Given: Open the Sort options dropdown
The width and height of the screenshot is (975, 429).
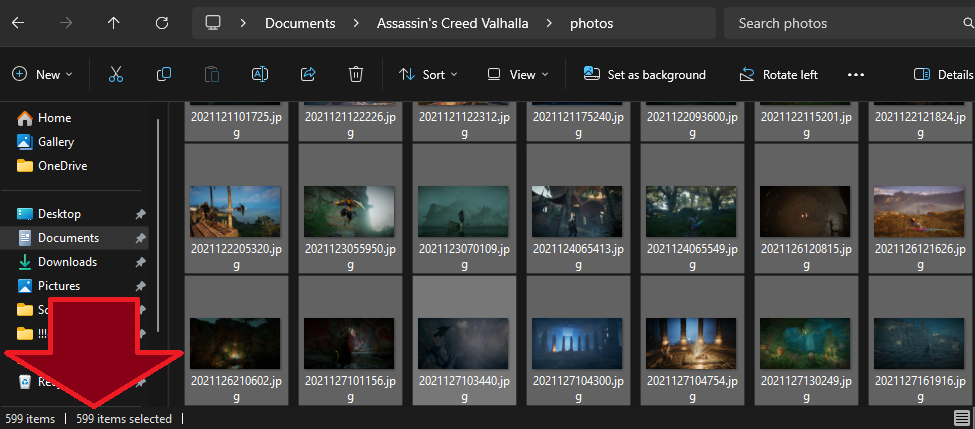Looking at the screenshot, I should click(x=428, y=75).
